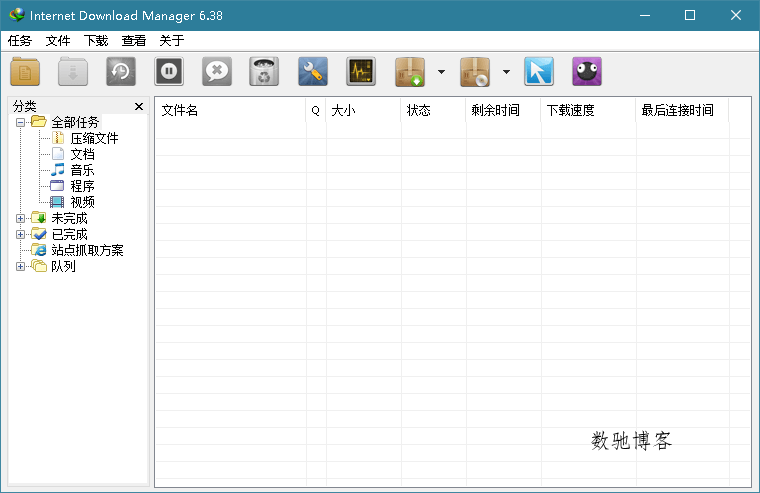Maximize the Internet Download Manager window
The image size is (760, 493).
tap(690, 16)
